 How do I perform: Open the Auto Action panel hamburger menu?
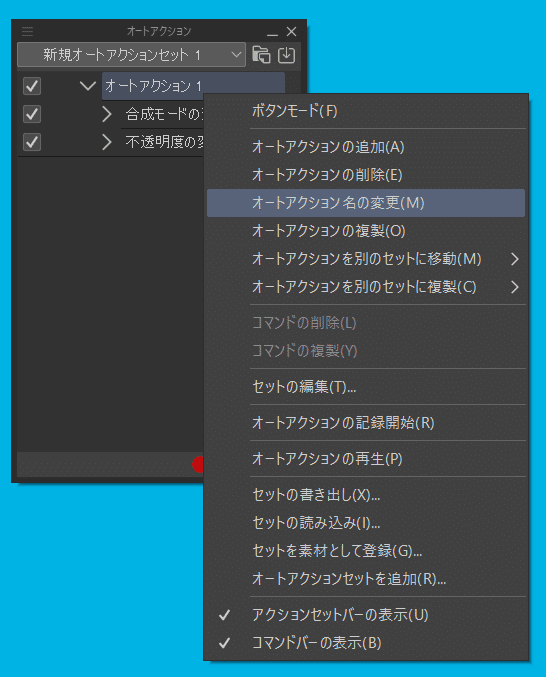tap(27, 31)
